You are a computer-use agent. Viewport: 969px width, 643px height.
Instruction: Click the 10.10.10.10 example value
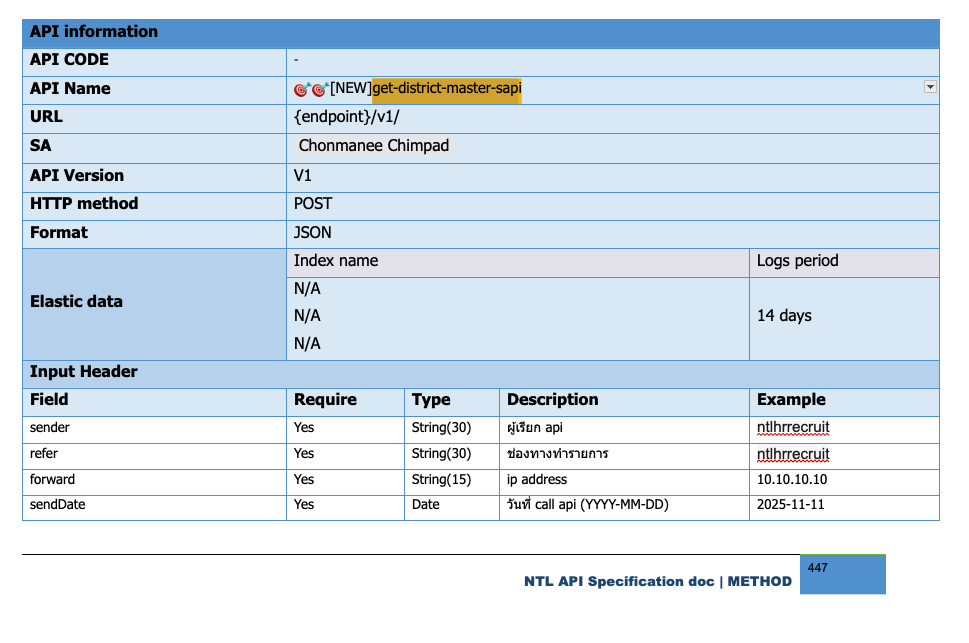(792, 480)
